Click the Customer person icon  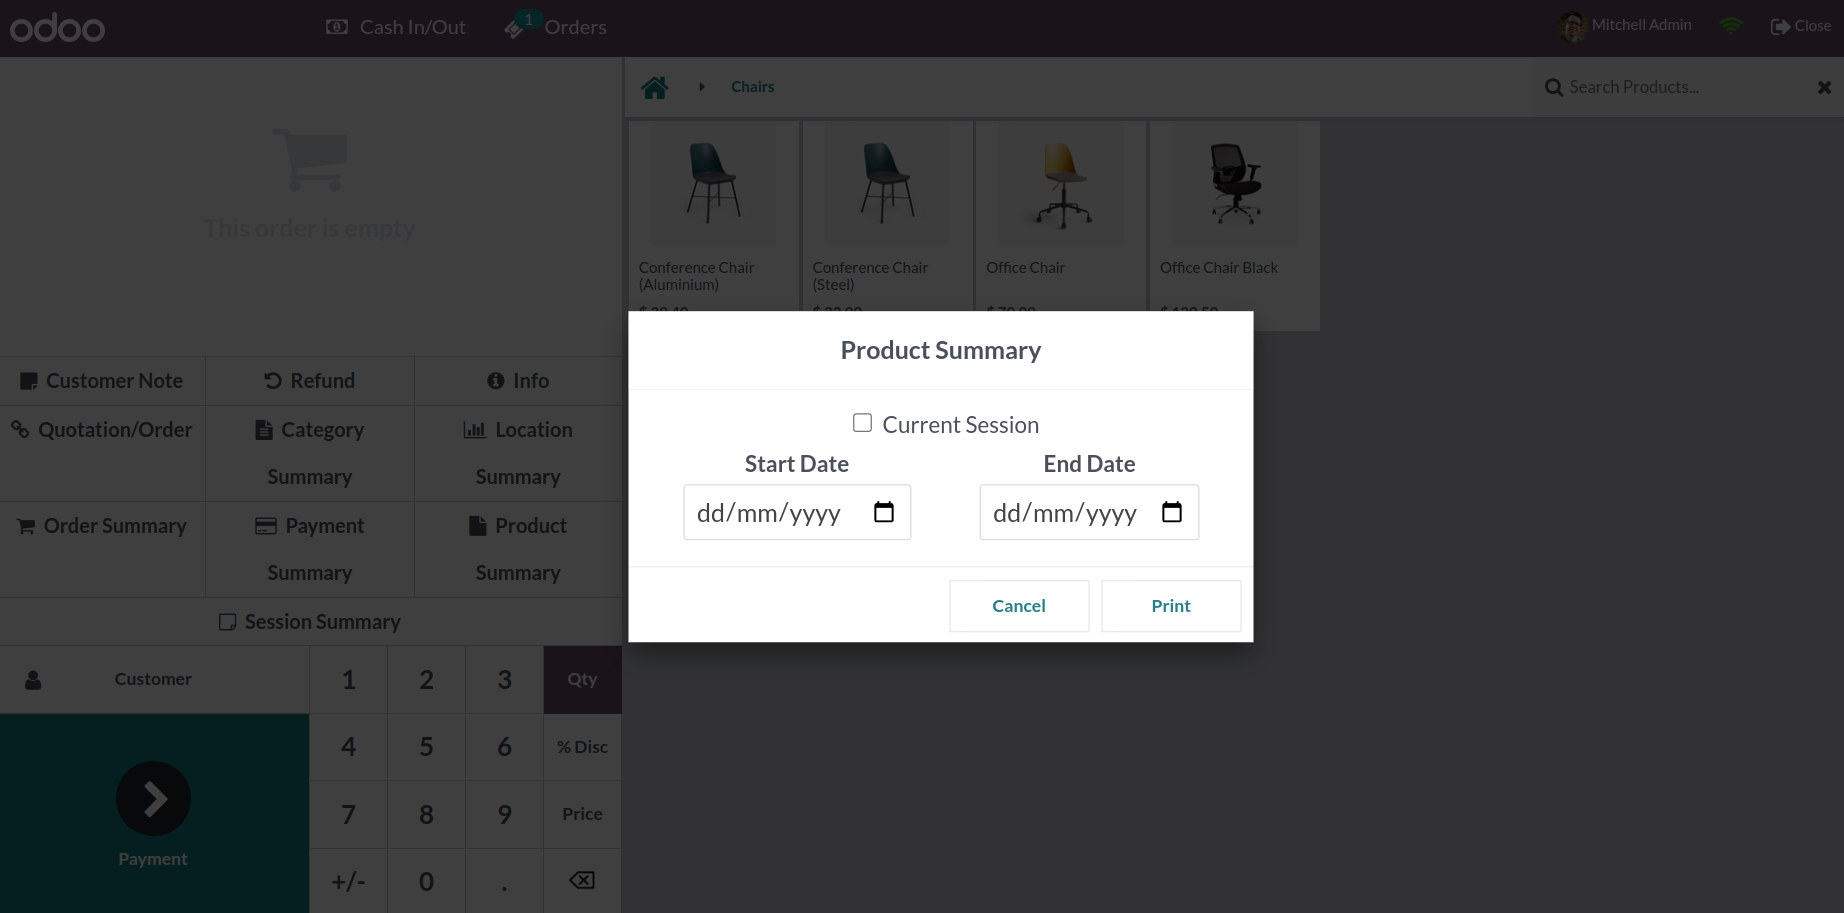click(x=33, y=680)
